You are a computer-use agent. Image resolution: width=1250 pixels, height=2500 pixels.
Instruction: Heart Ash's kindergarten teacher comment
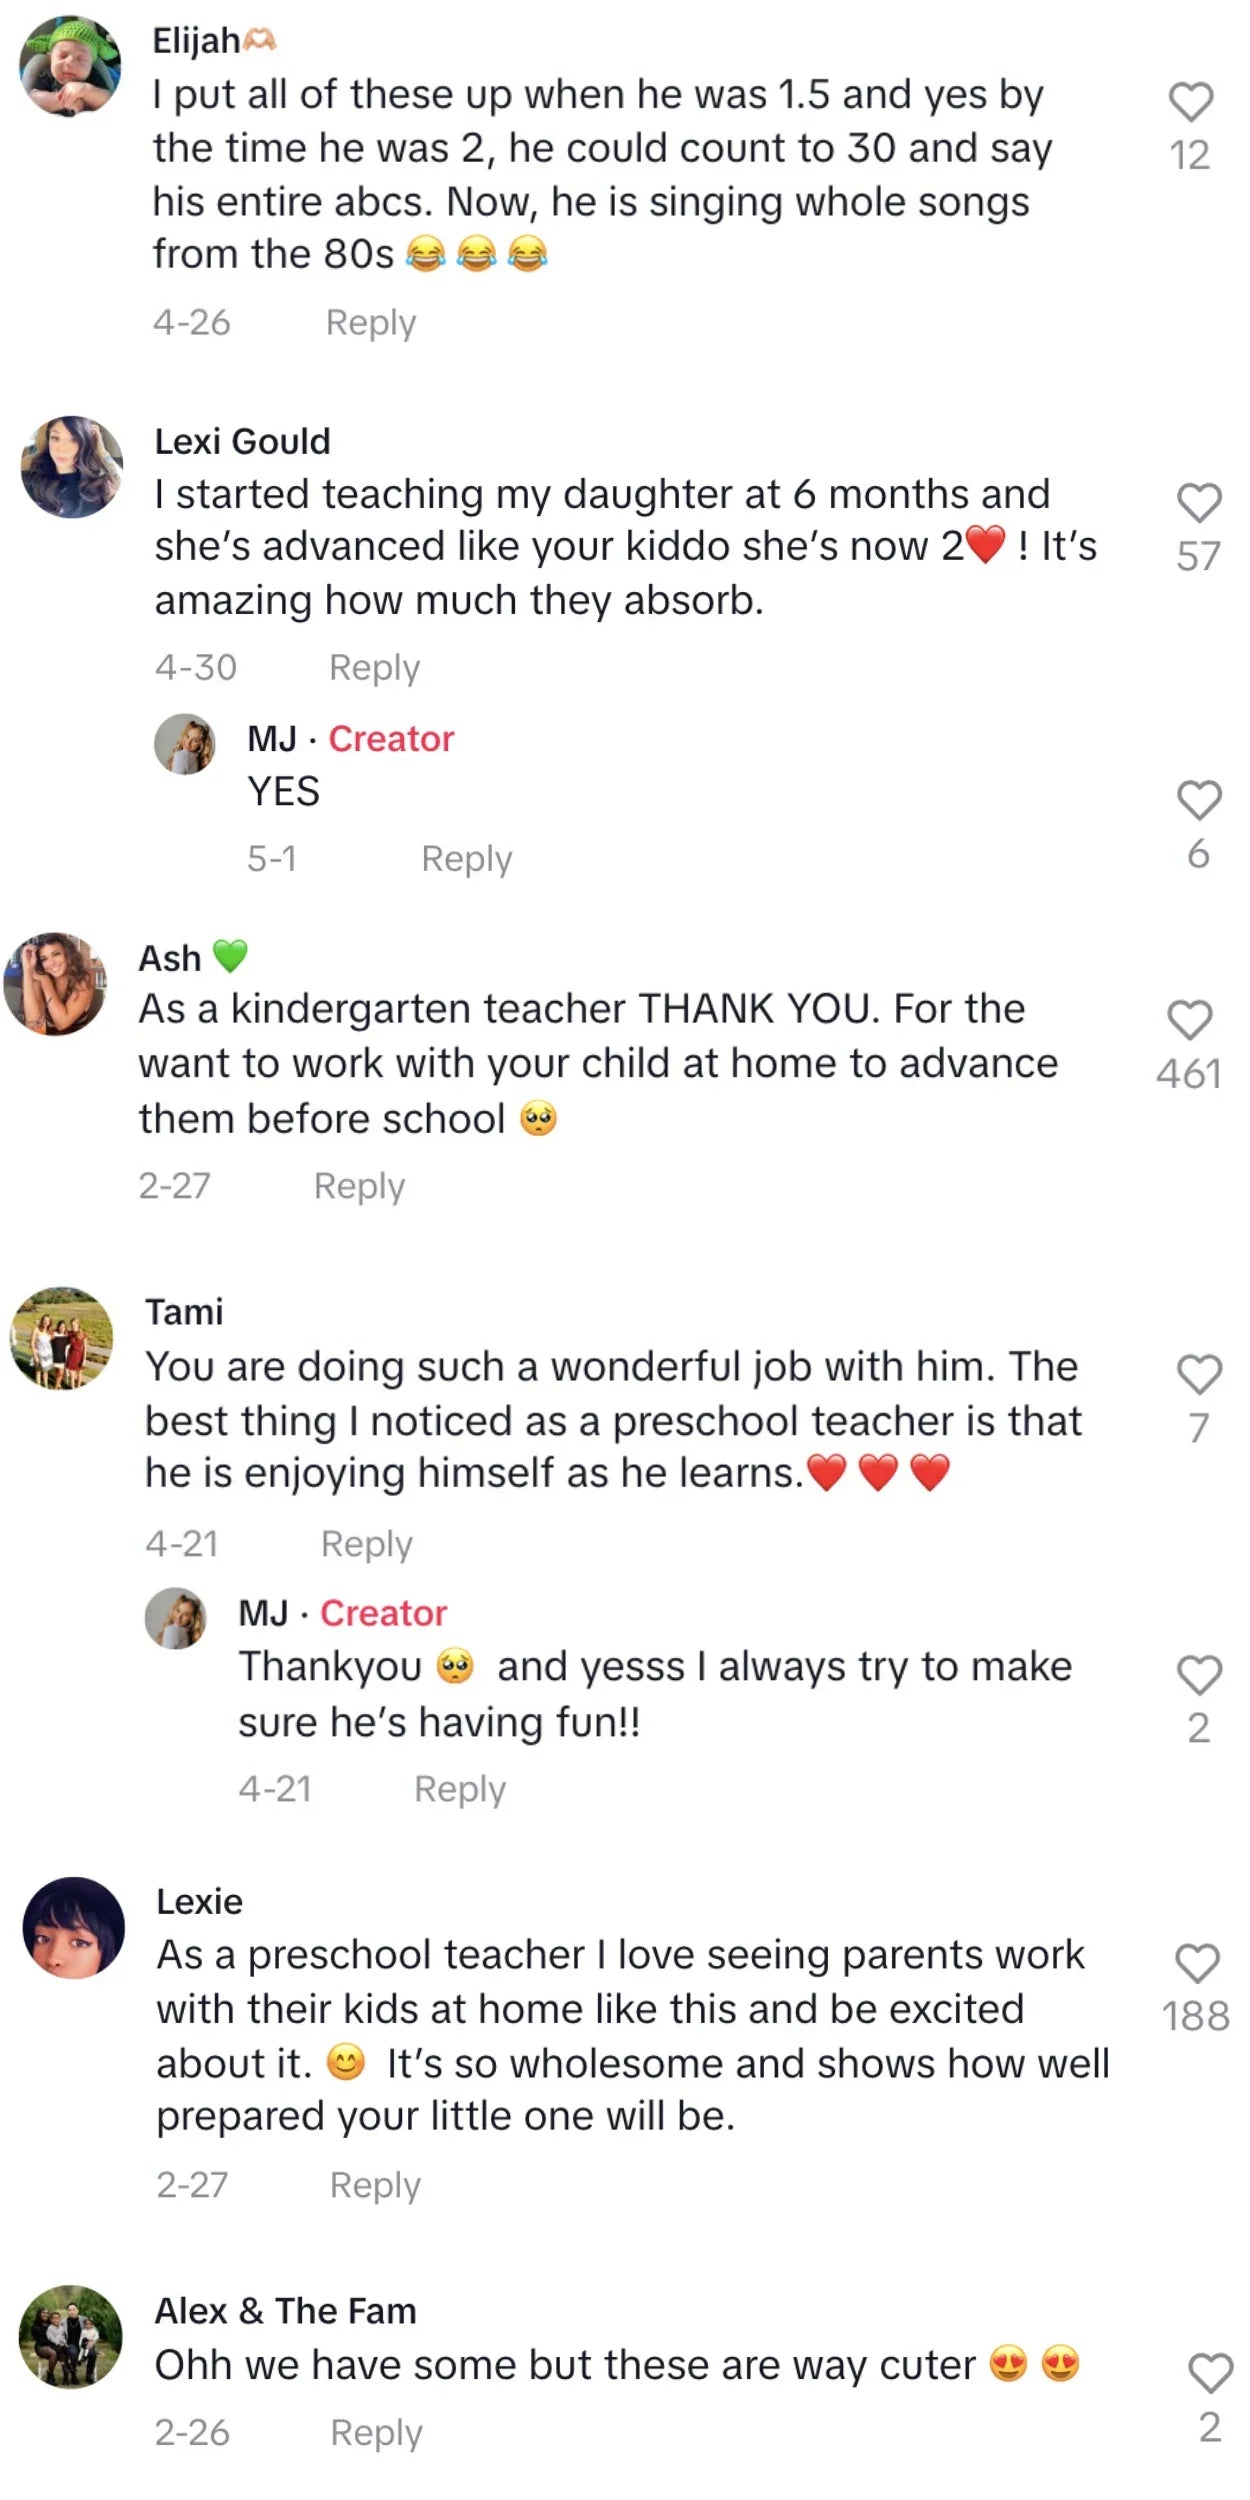[1189, 1020]
